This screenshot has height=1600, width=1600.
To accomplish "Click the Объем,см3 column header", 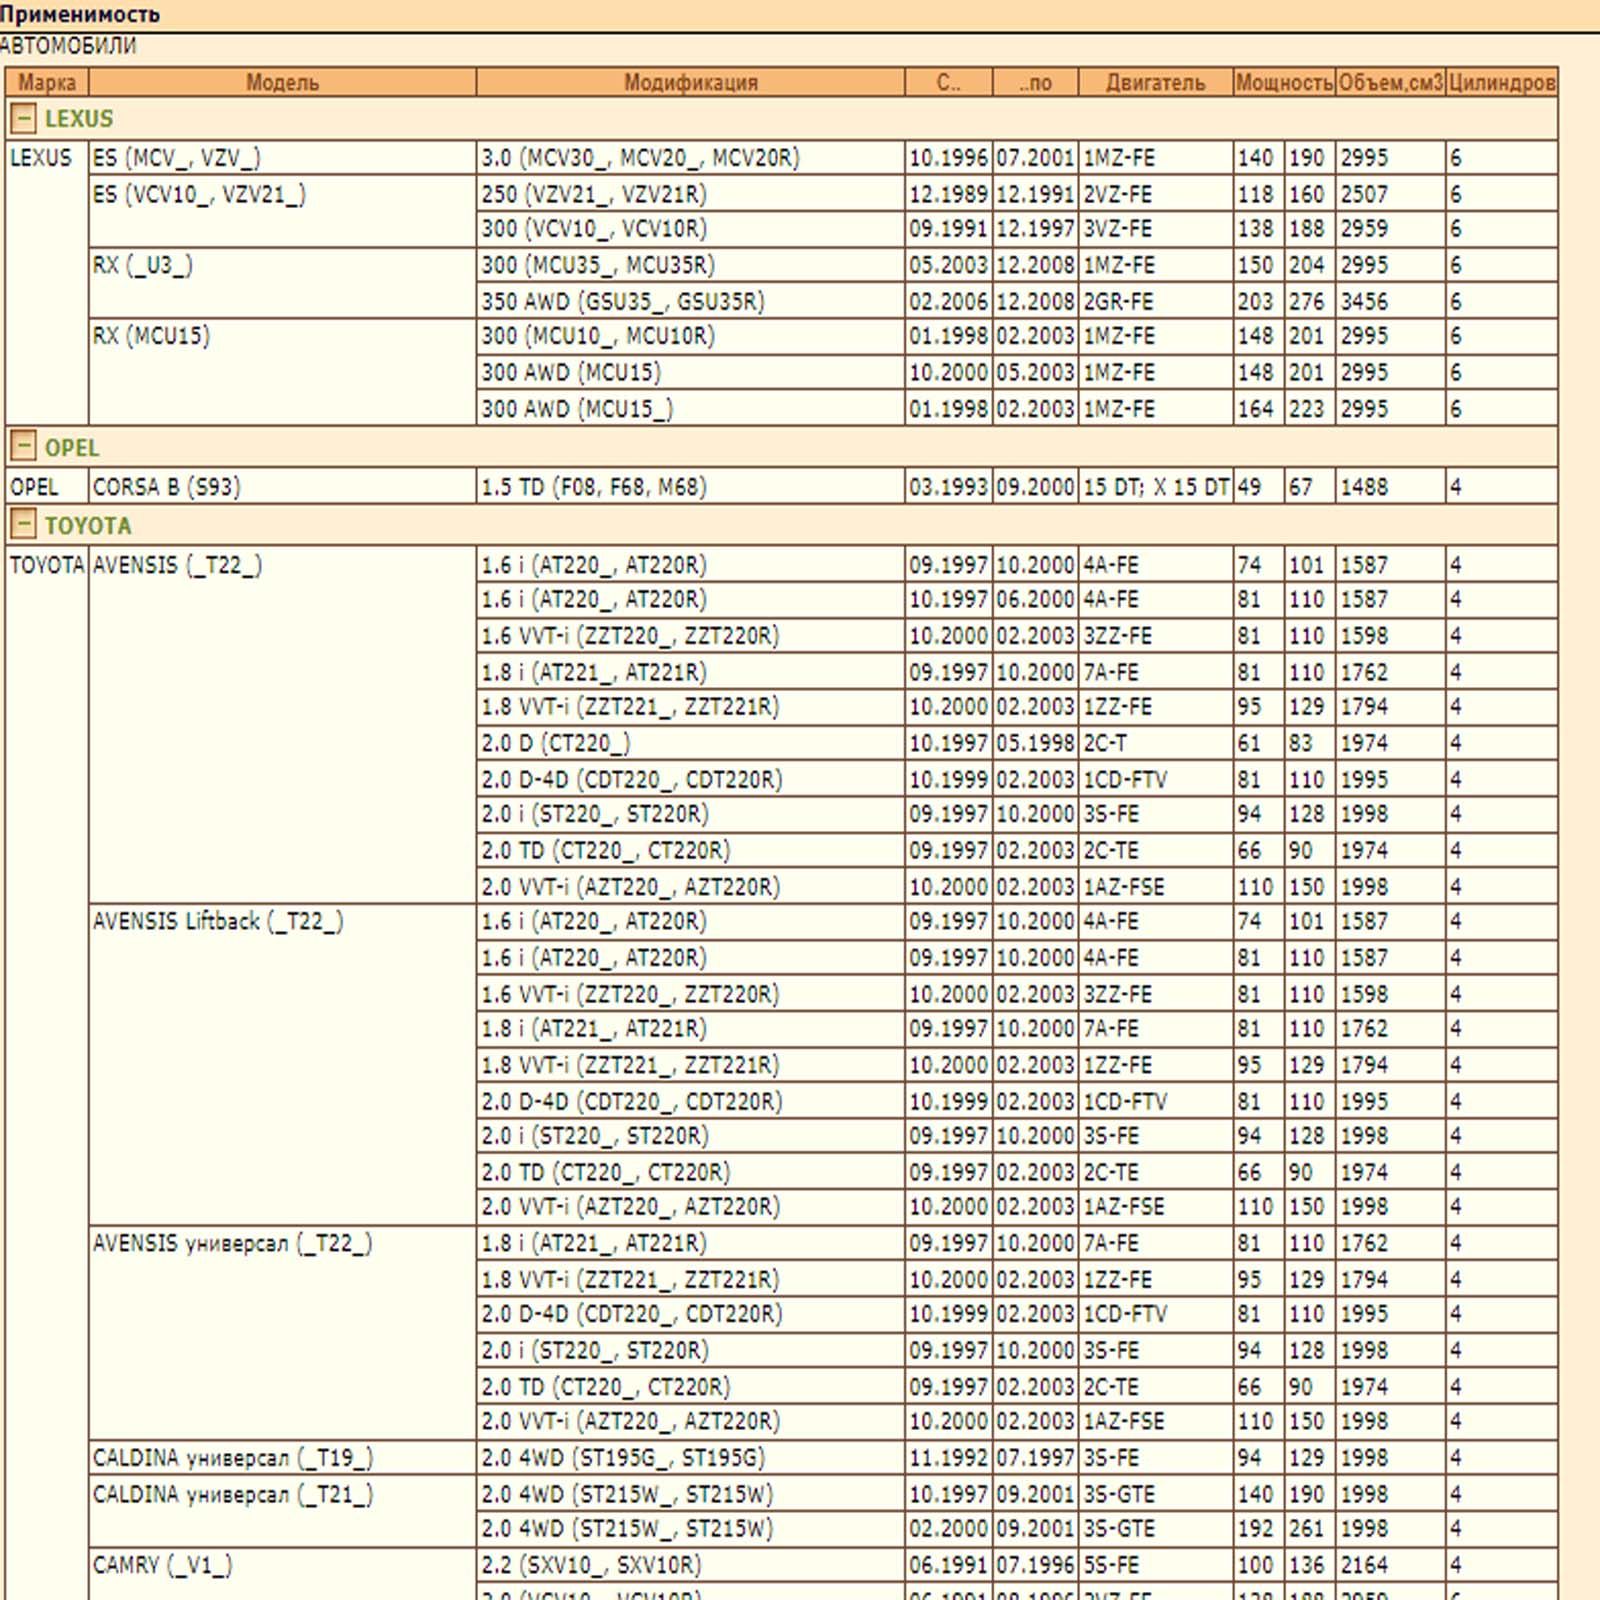I will point(1390,83).
